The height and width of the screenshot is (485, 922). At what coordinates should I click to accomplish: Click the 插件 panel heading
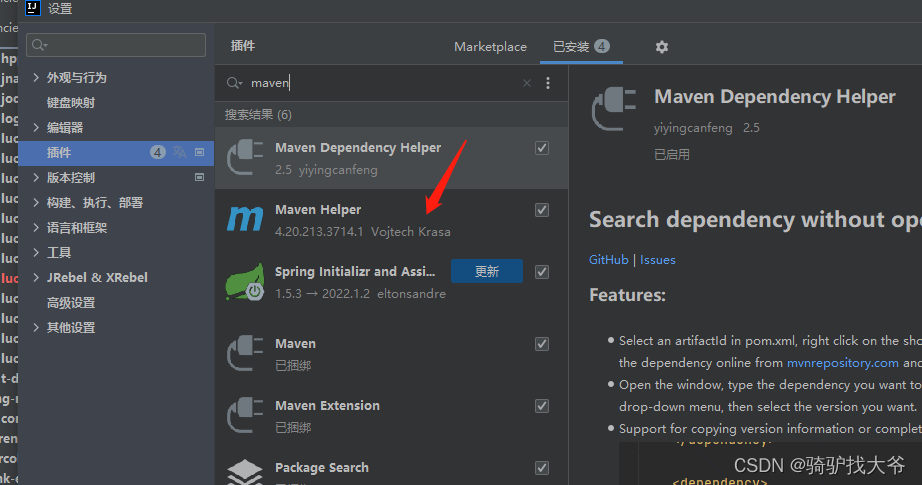coord(243,46)
